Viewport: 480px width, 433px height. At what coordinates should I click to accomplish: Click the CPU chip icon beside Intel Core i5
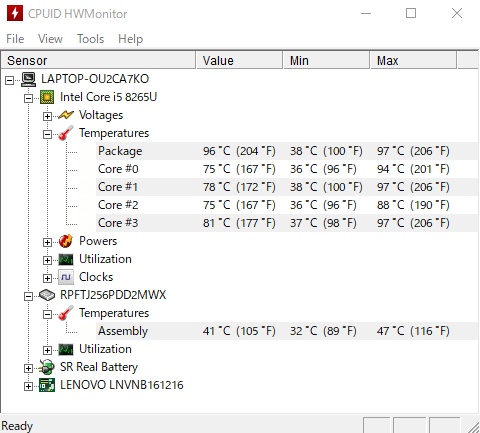coord(47,97)
